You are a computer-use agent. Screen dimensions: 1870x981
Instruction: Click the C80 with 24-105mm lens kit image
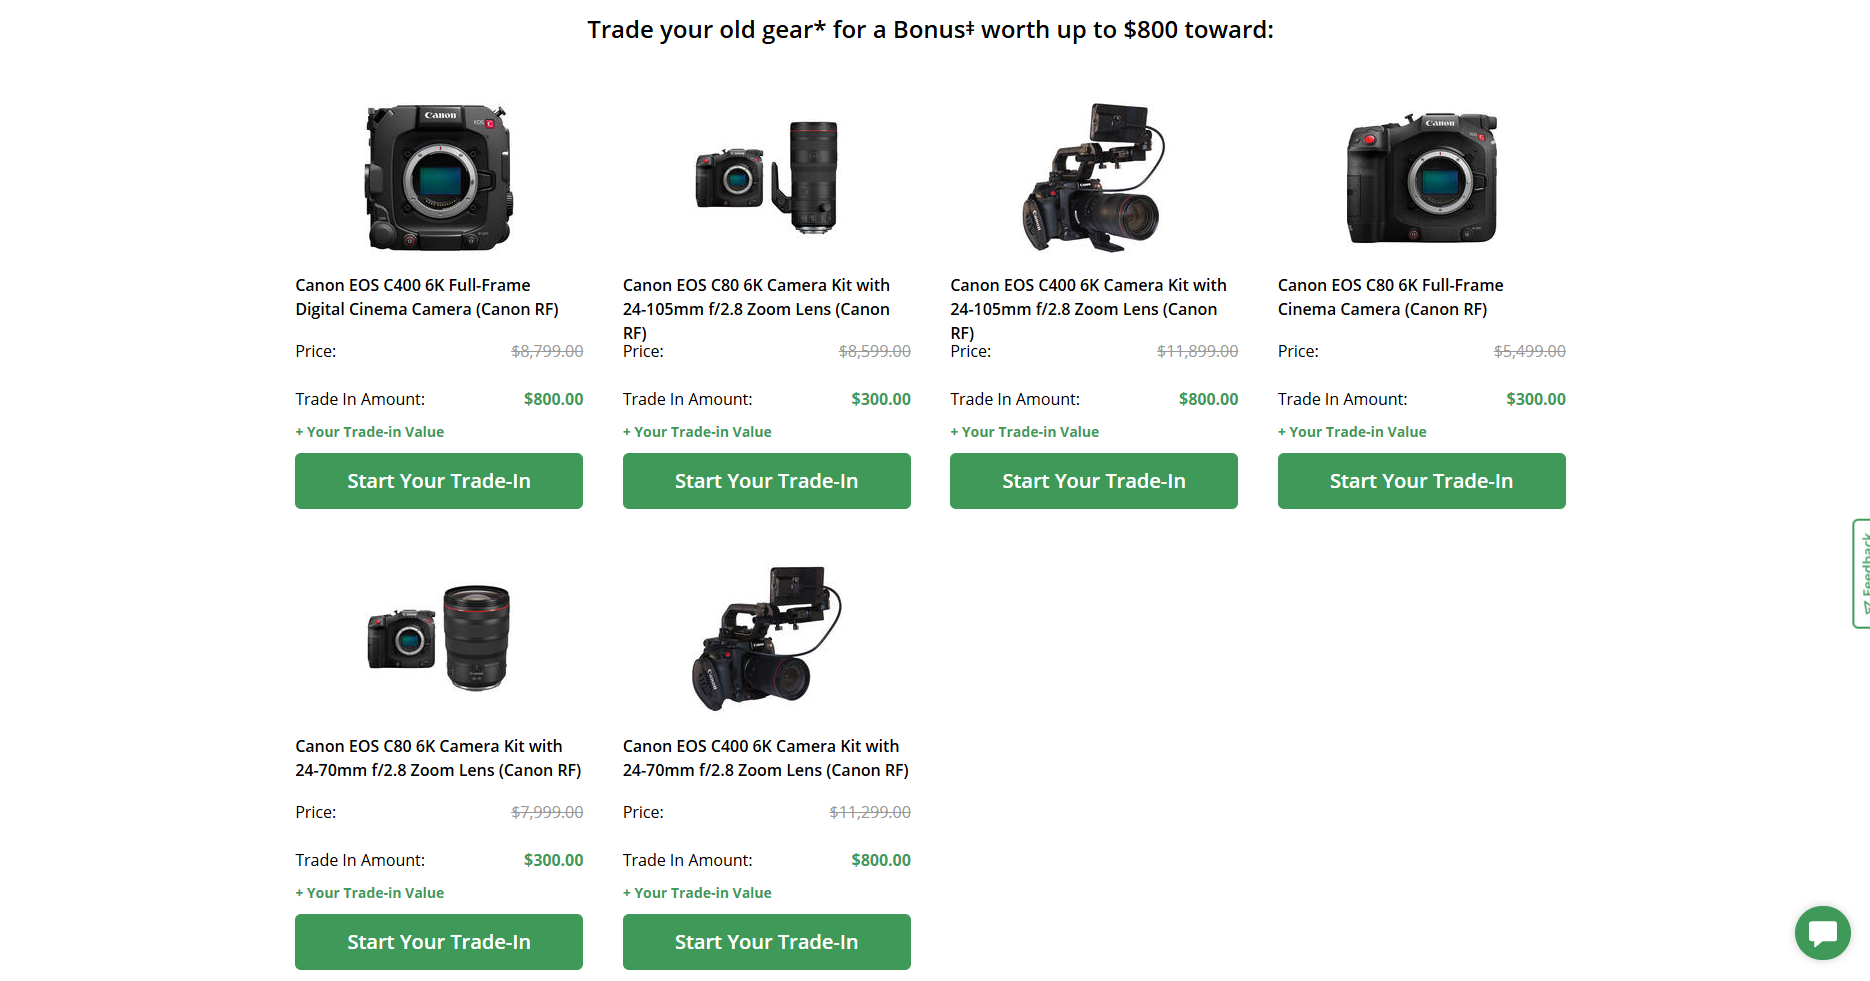pos(766,178)
